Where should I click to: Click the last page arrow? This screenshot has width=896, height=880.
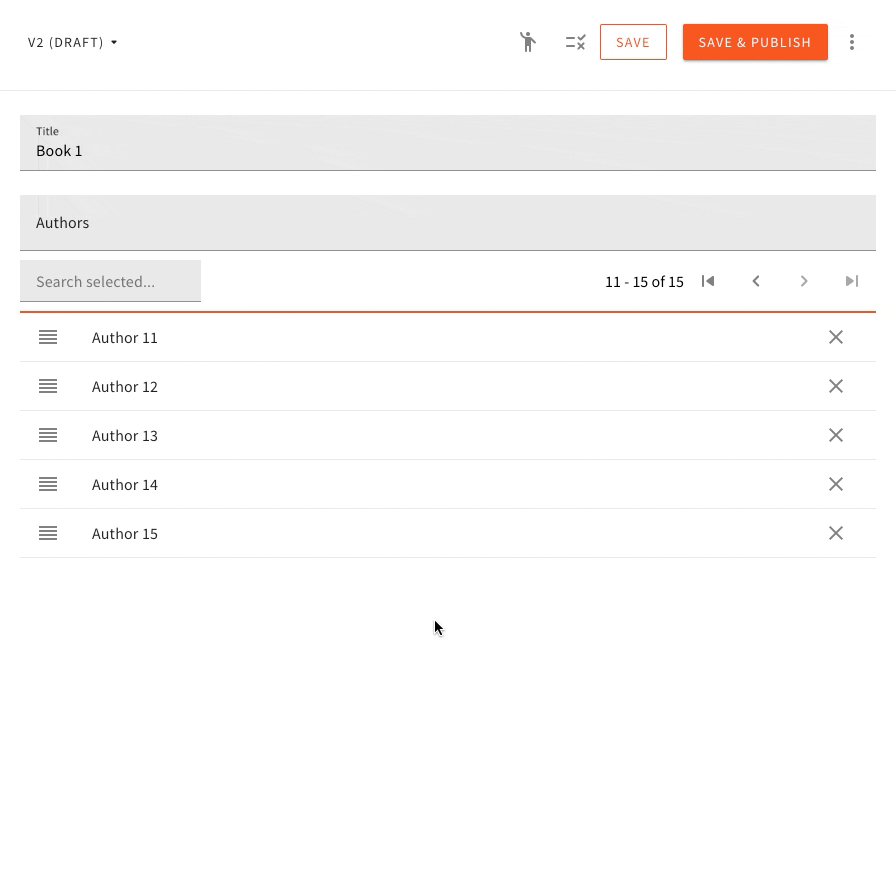click(852, 281)
